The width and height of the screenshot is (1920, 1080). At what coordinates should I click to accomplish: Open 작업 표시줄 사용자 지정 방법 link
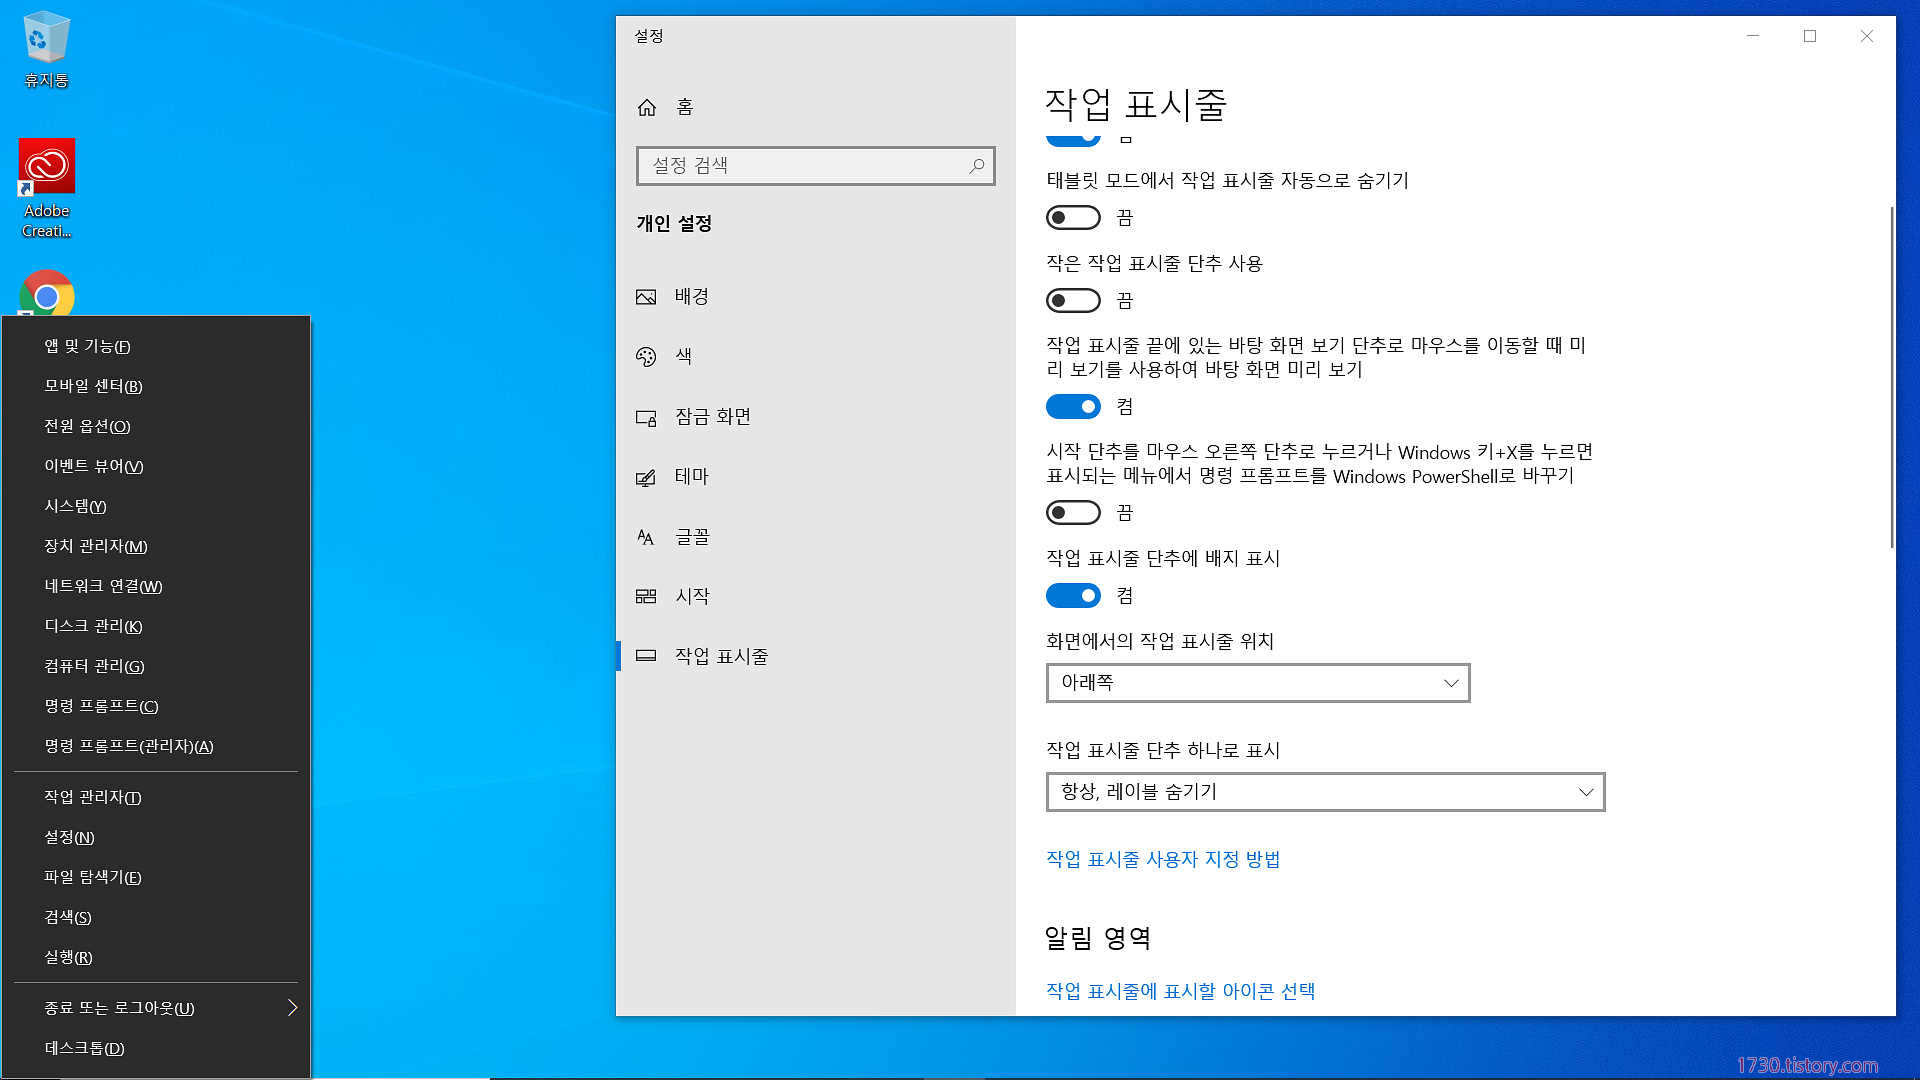coord(1163,860)
